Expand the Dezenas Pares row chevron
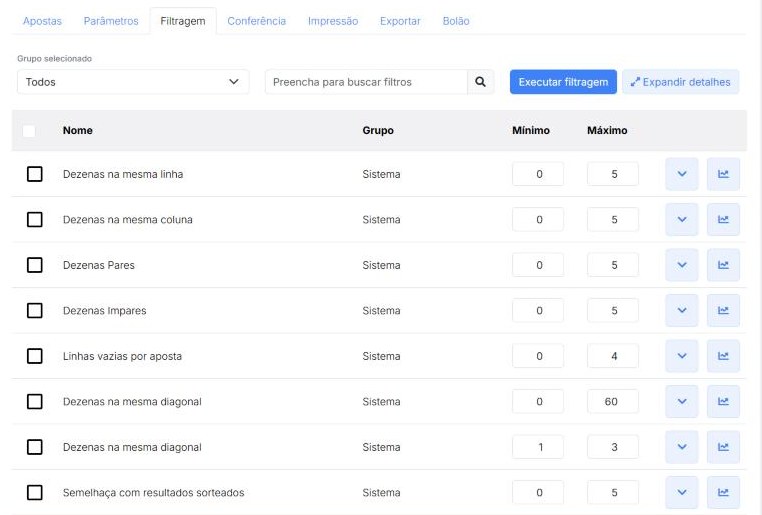 coord(682,265)
